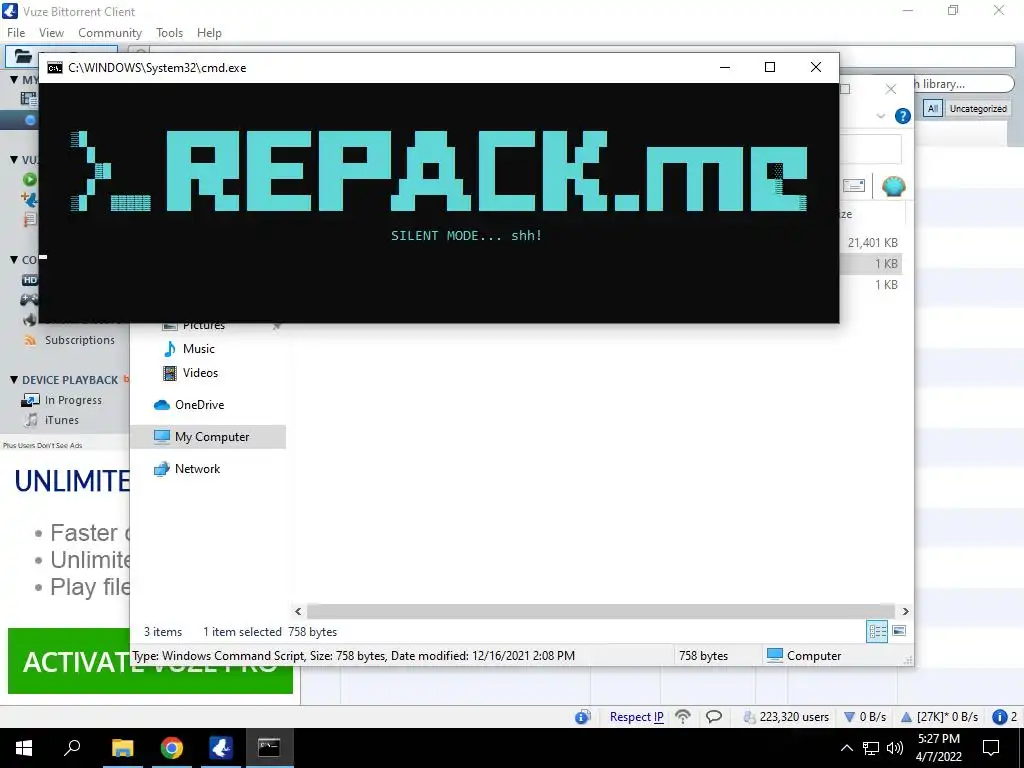Image resolution: width=1024 pixels, height=768 pixels.
Task: Click the Vuze taskbar icon
Action: (x=221, y=748)
